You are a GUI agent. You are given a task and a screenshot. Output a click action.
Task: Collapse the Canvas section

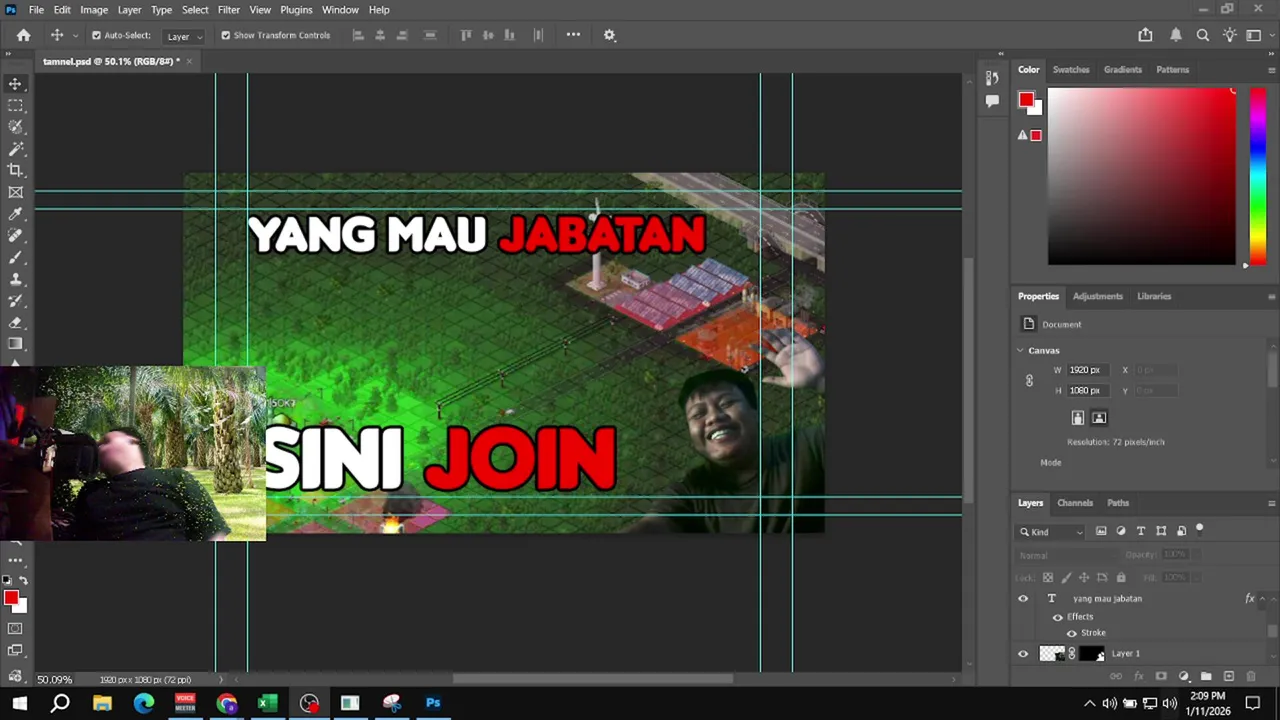click(x=1020, y=350)
